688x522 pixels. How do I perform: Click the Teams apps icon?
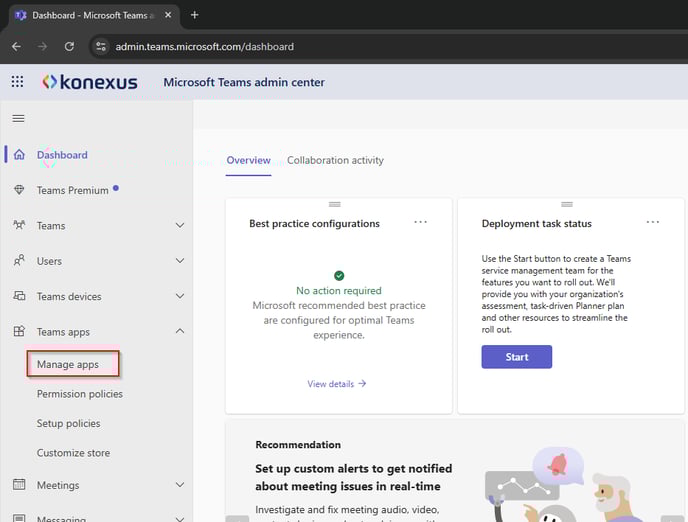click(19, 331)
